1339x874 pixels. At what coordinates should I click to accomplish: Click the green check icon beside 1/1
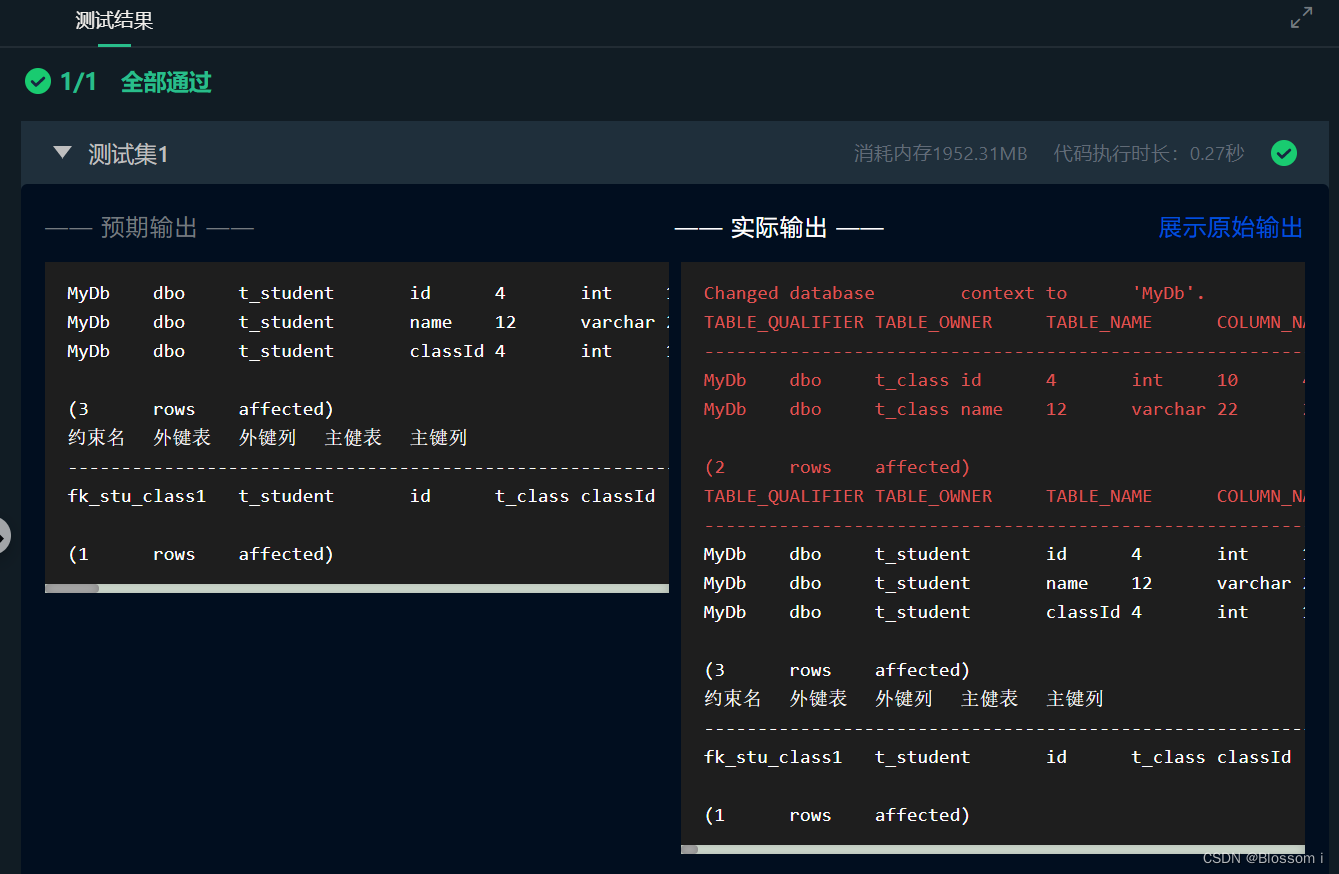click(38, 81)
